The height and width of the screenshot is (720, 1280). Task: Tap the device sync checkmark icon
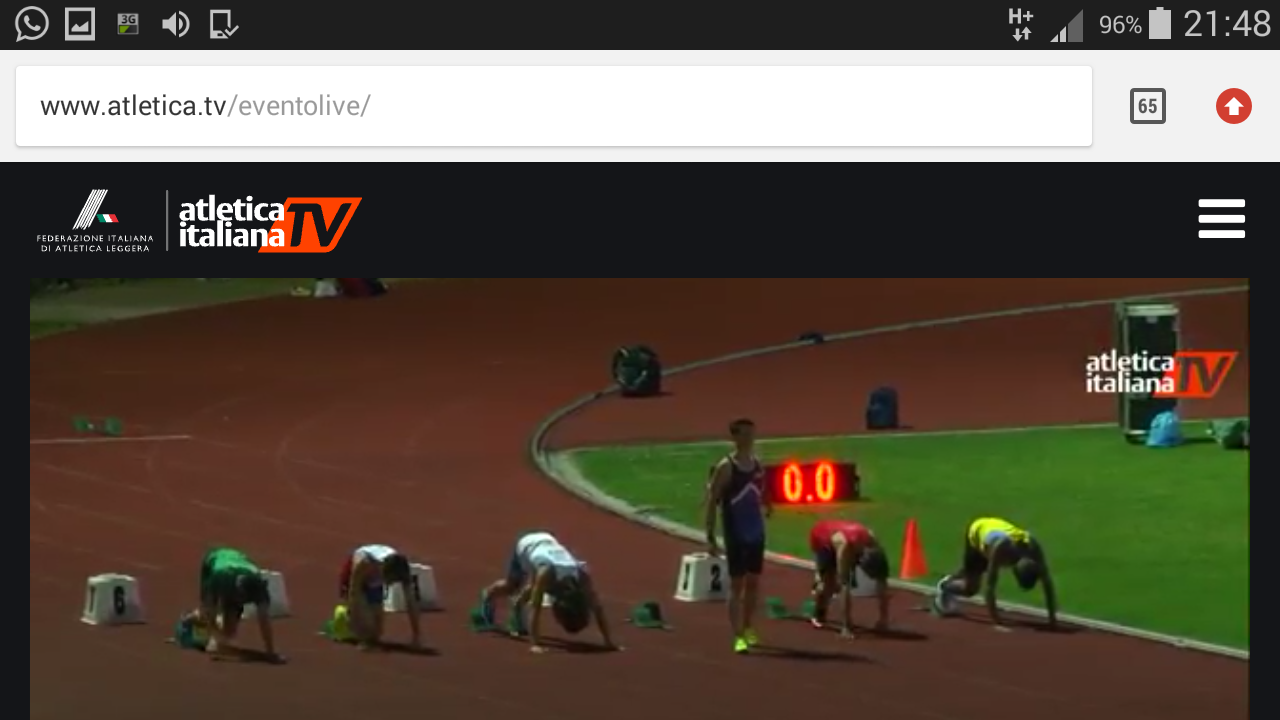[x=224, y=24]
